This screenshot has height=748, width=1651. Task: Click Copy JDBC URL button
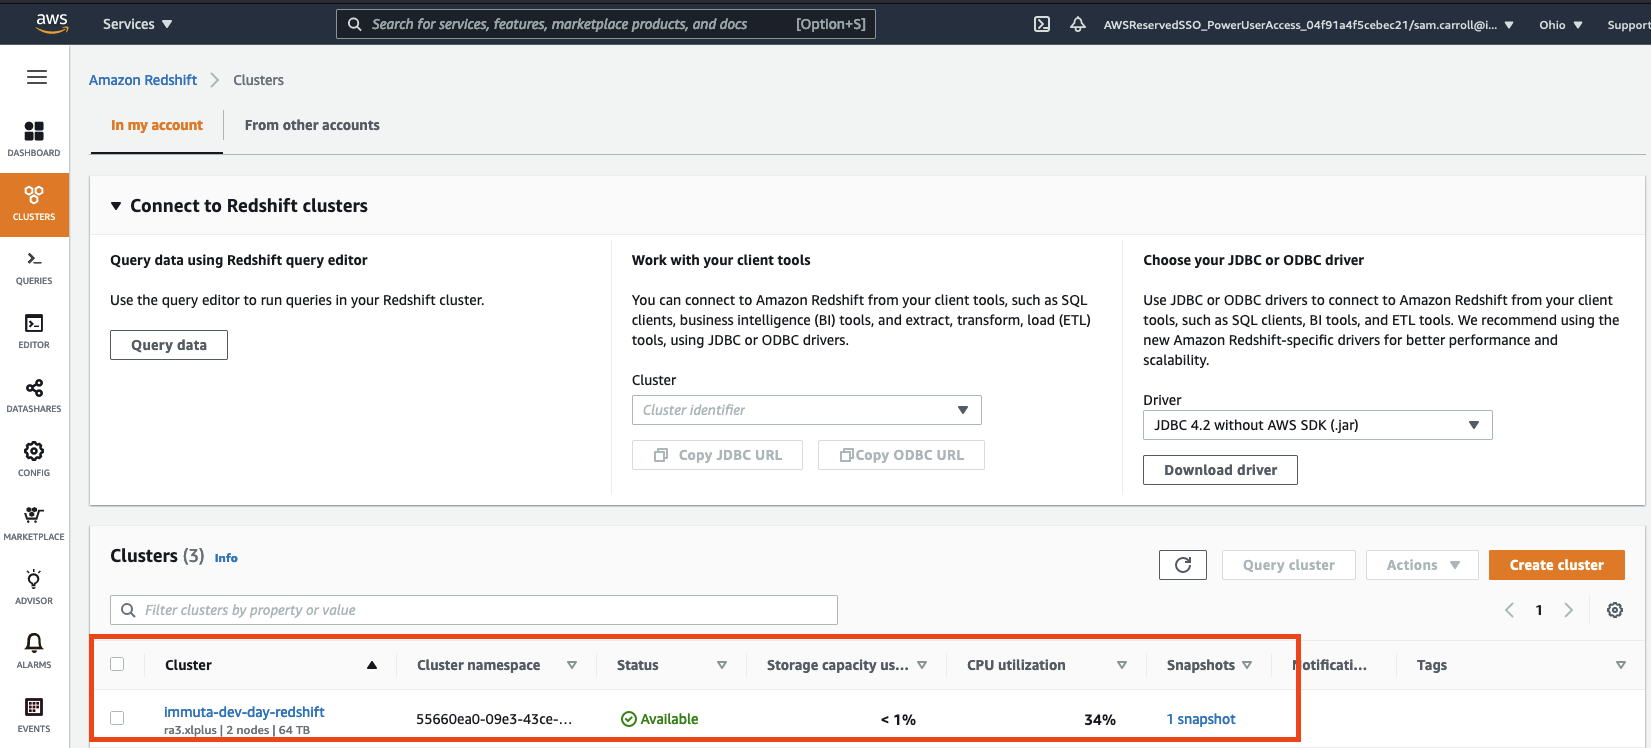pos(717,455)
